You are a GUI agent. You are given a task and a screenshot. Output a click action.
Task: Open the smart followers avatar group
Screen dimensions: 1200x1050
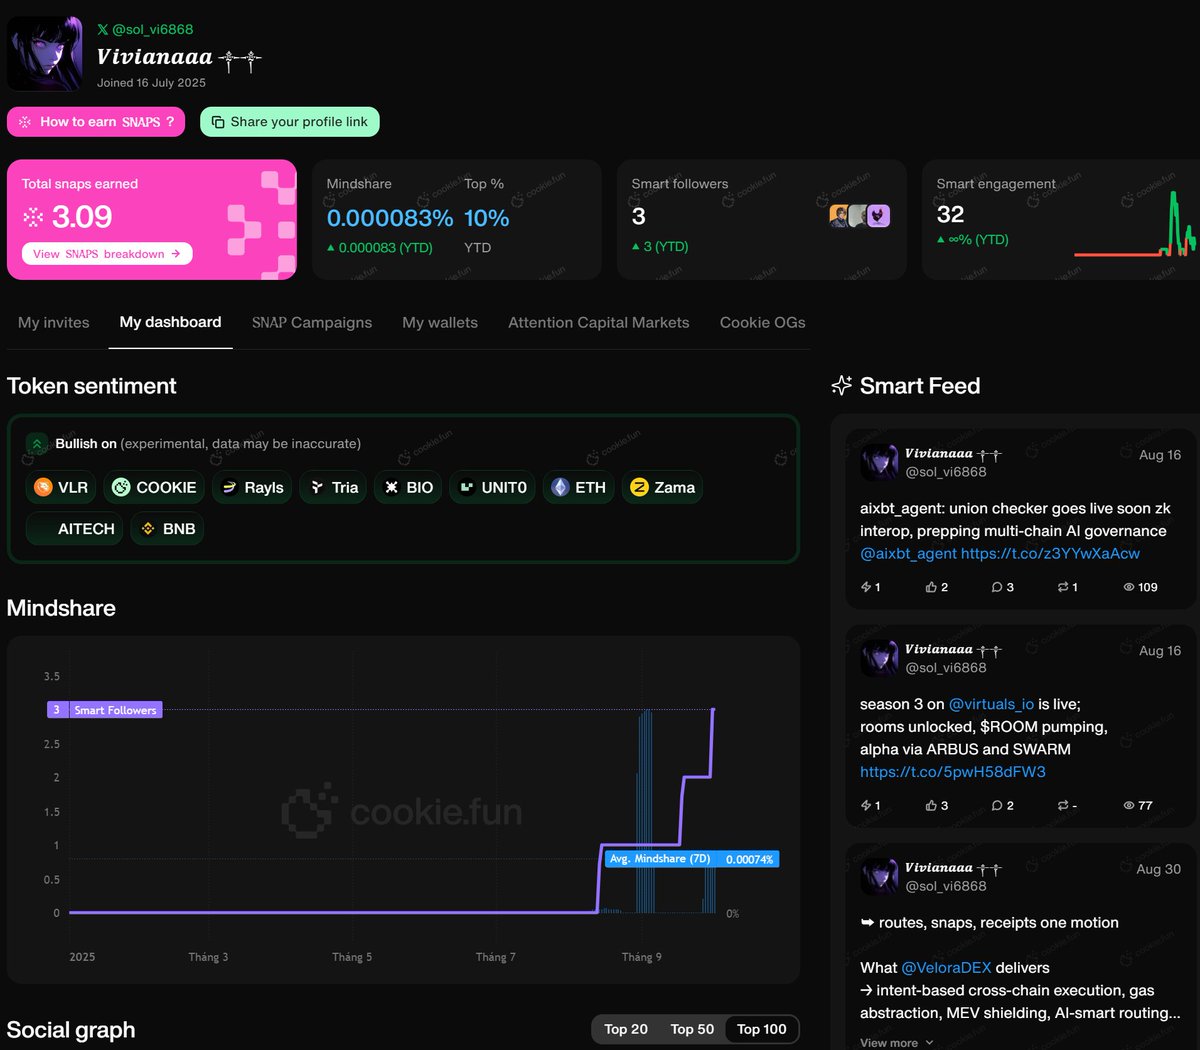859,216
